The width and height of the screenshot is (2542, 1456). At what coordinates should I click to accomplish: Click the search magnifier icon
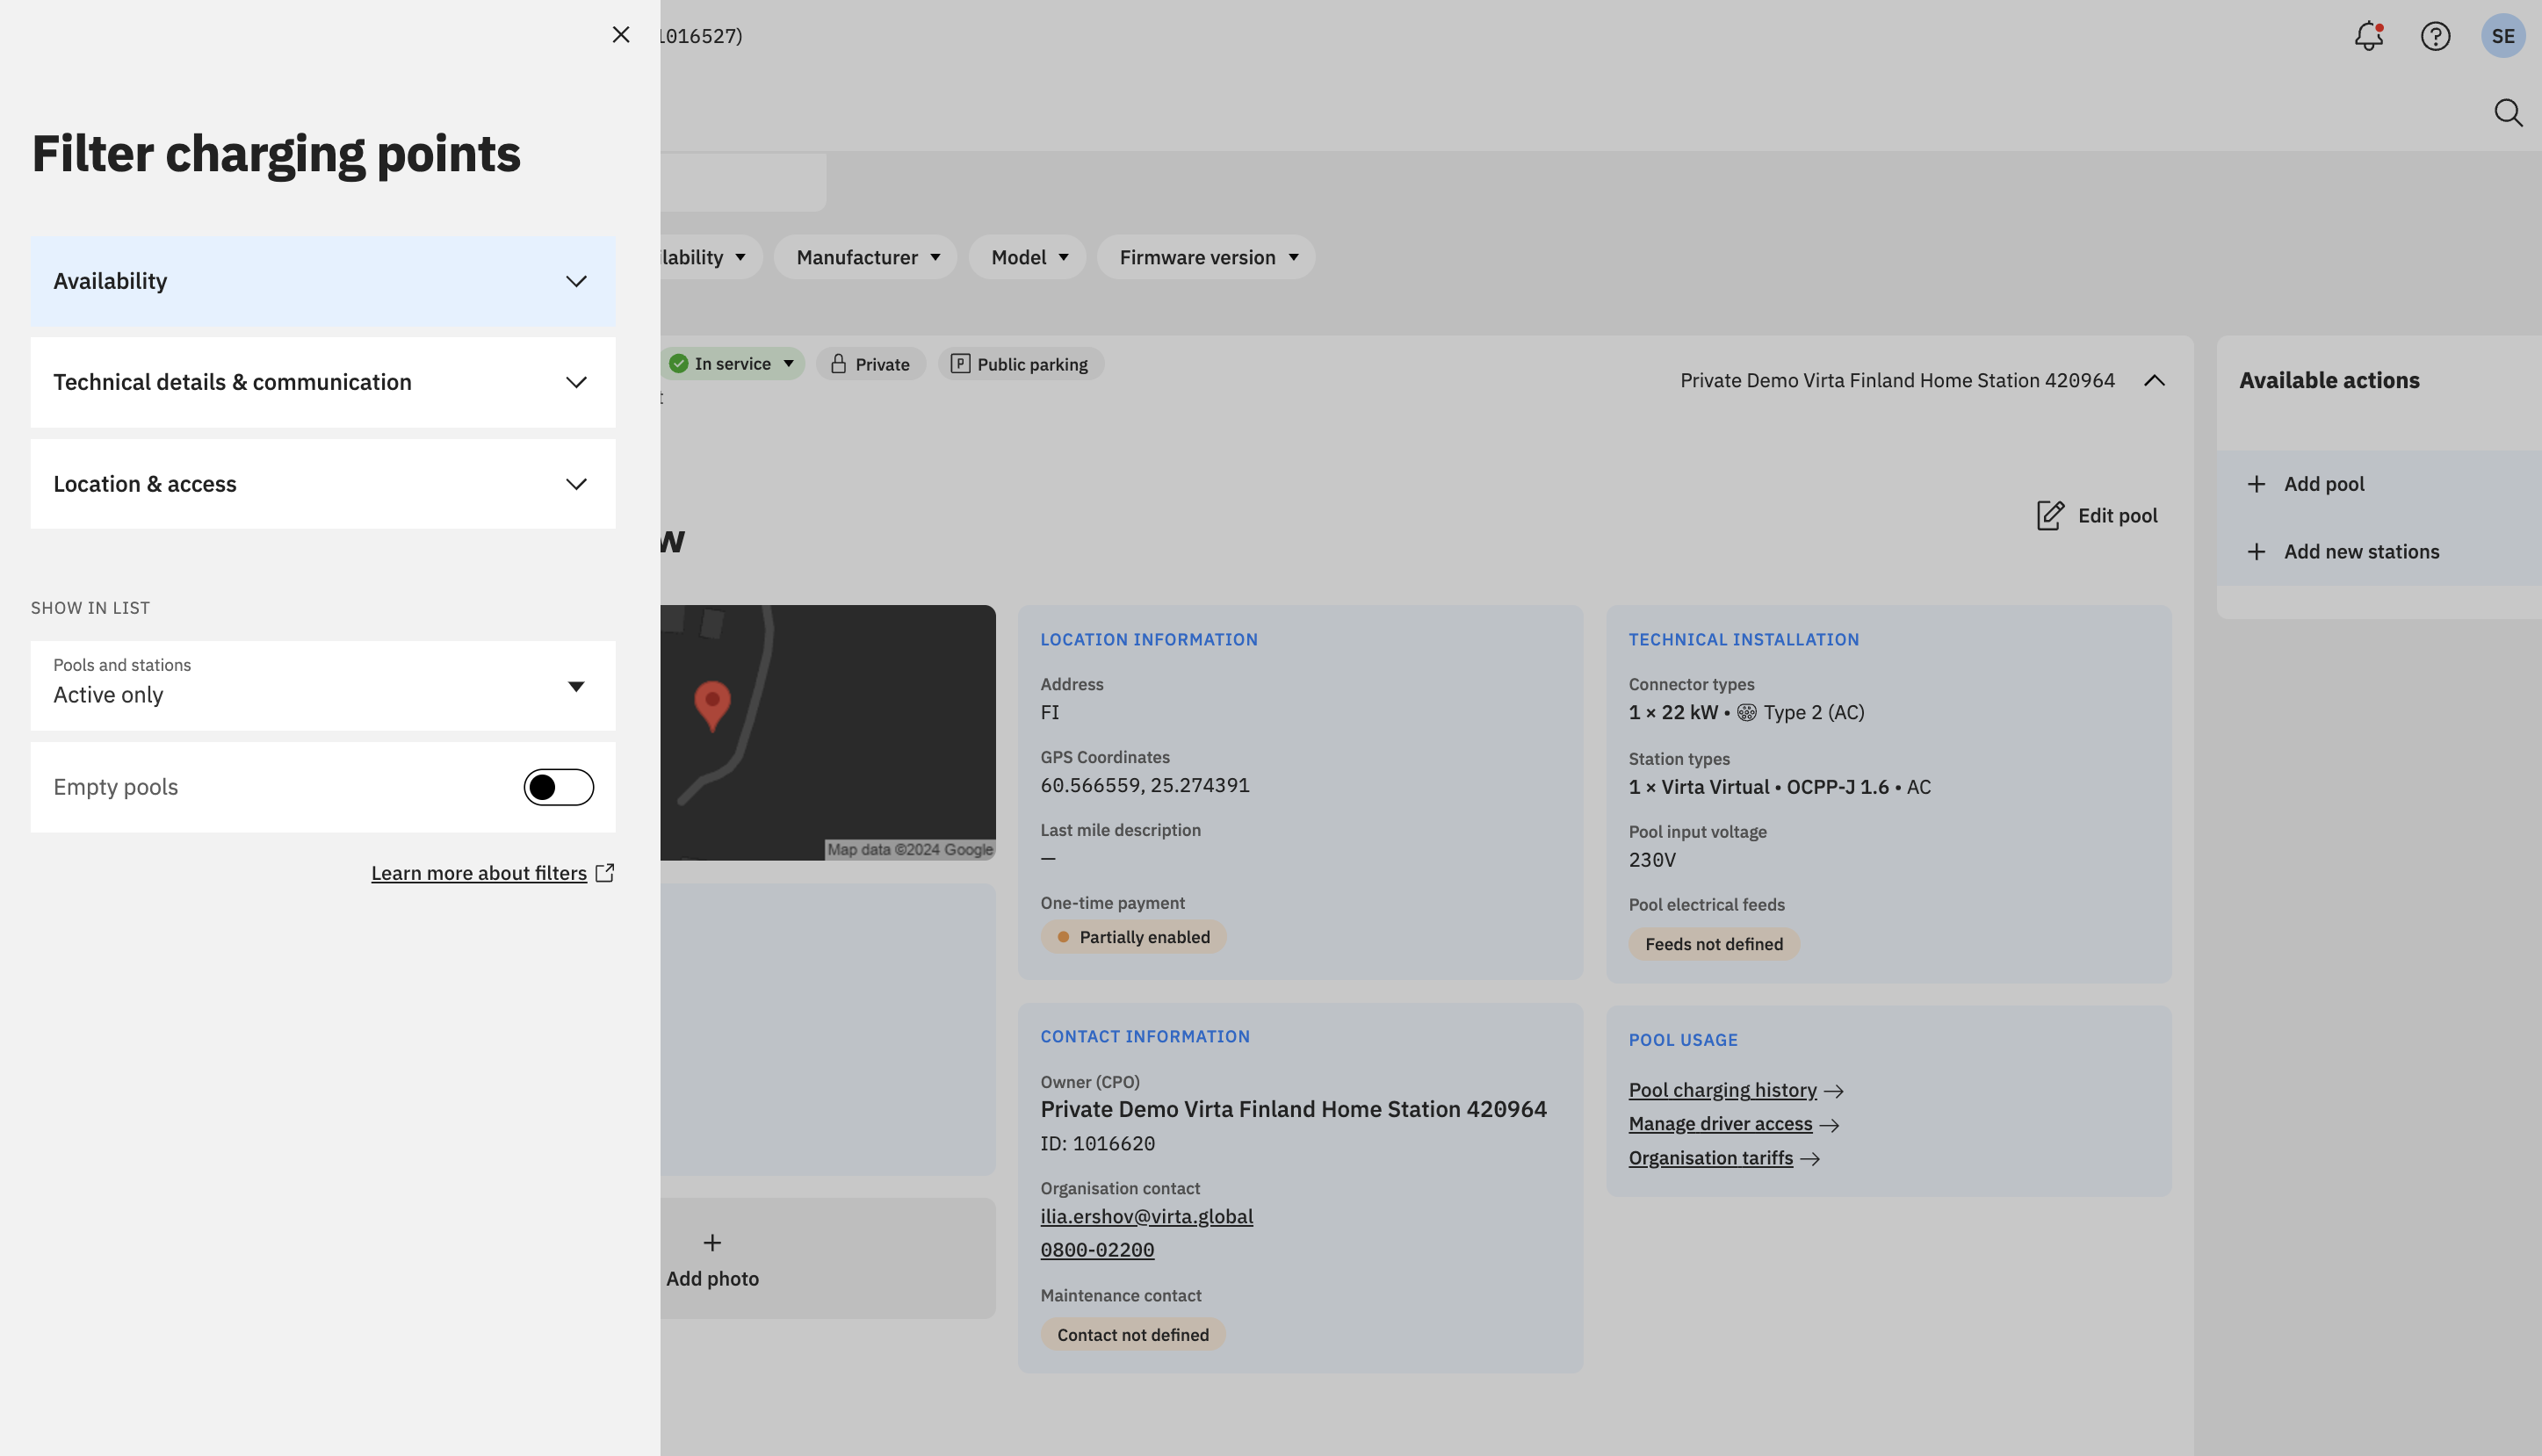(x=2508, y=113)
